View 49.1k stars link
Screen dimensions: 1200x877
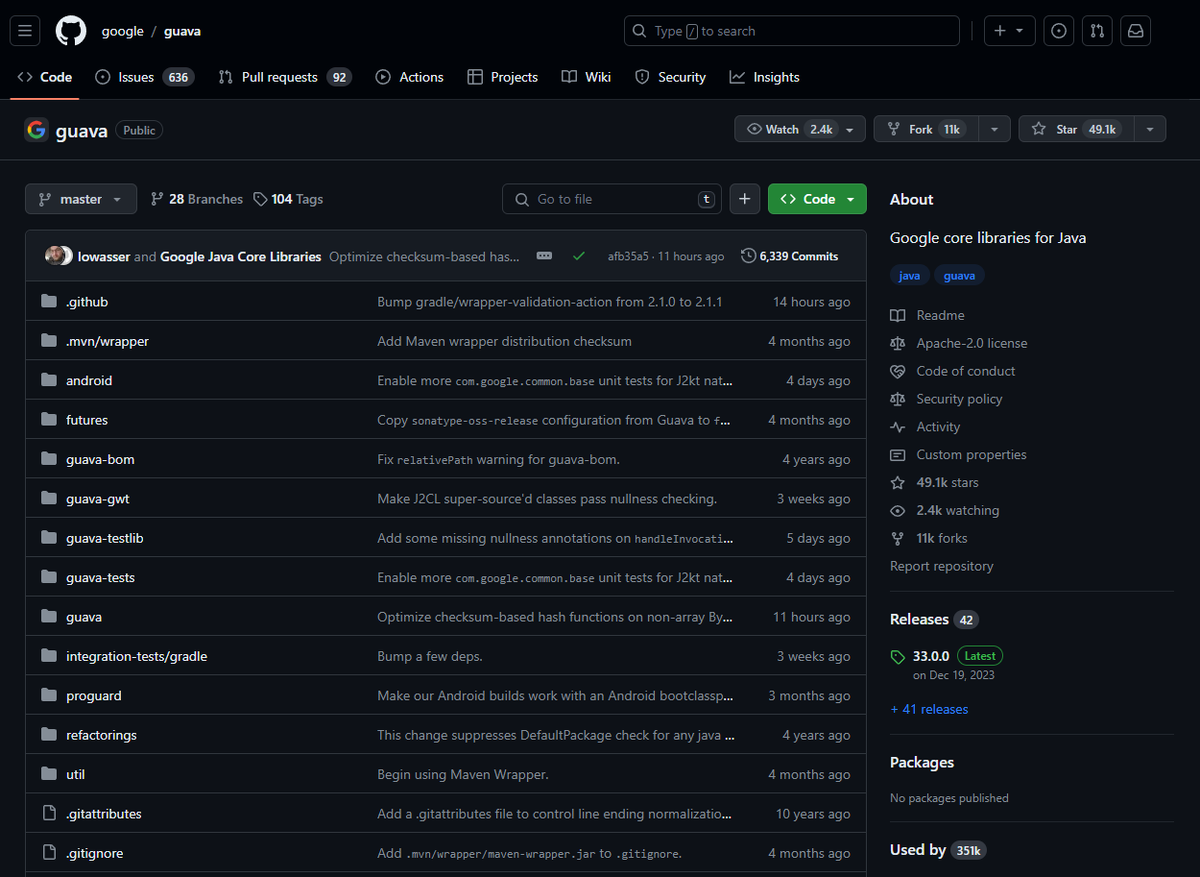934,483
